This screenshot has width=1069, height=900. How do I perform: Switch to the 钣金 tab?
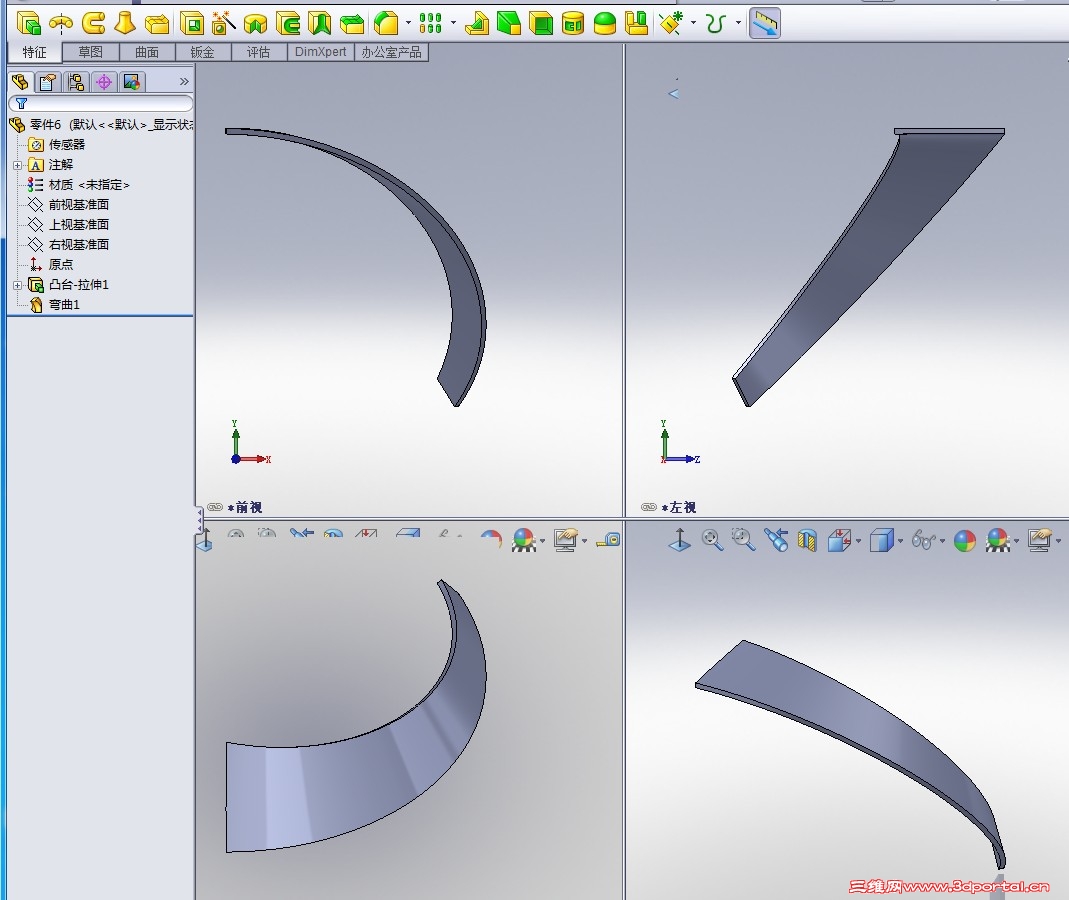coord(202,52)
